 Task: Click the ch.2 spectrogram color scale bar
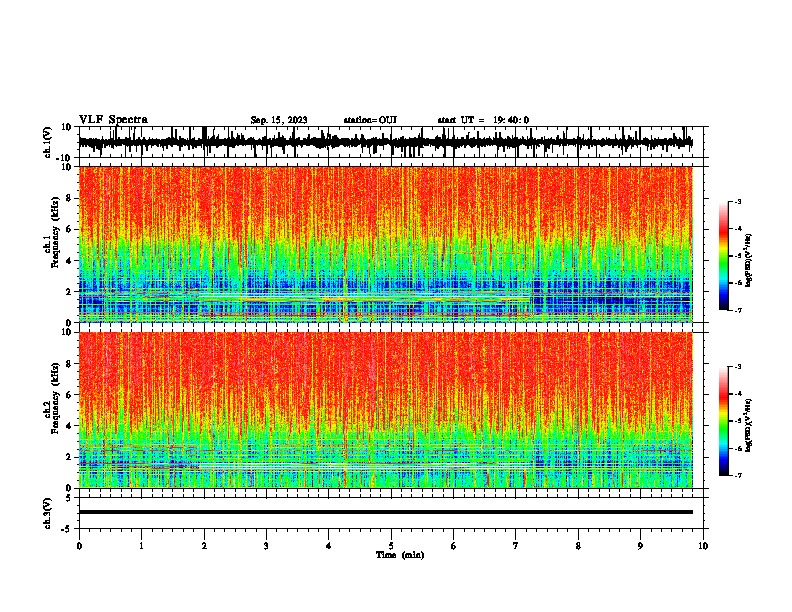click(x=723, y=421)
